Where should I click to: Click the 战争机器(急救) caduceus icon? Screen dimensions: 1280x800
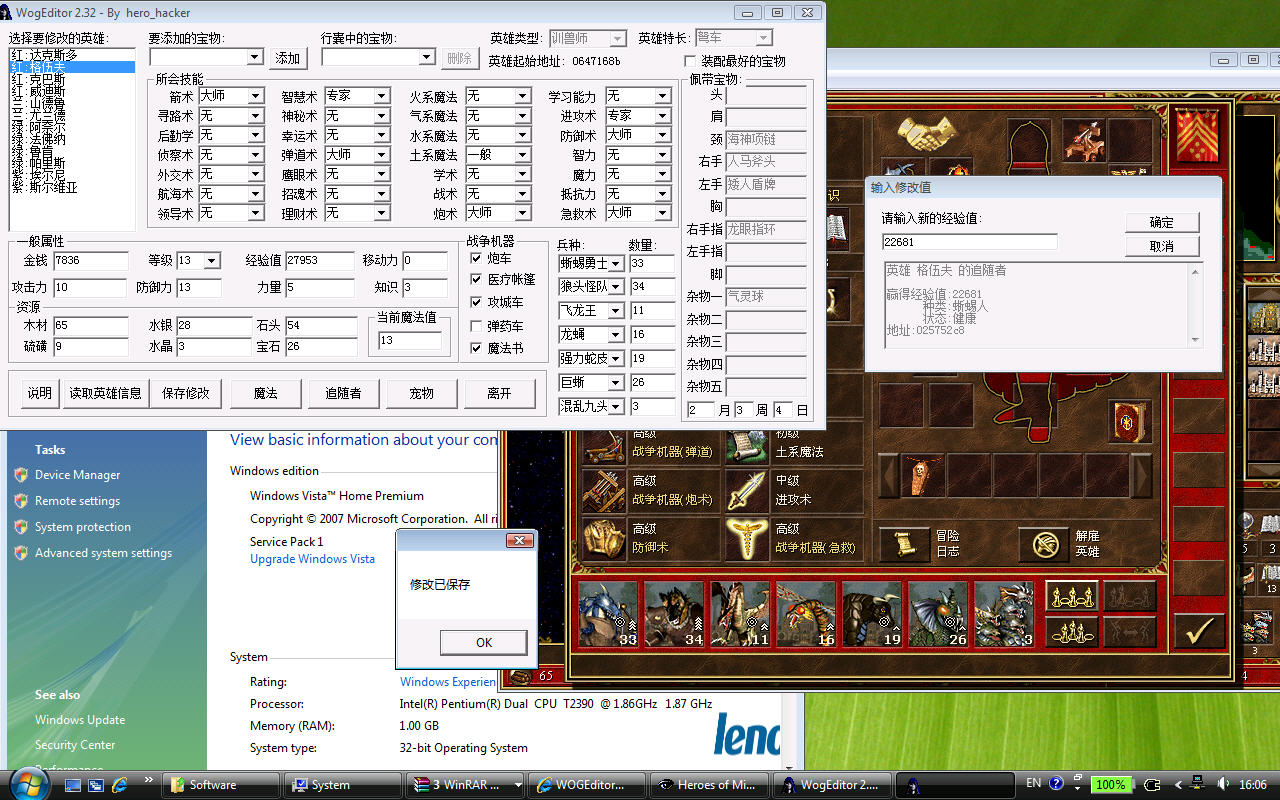[747, 538]
